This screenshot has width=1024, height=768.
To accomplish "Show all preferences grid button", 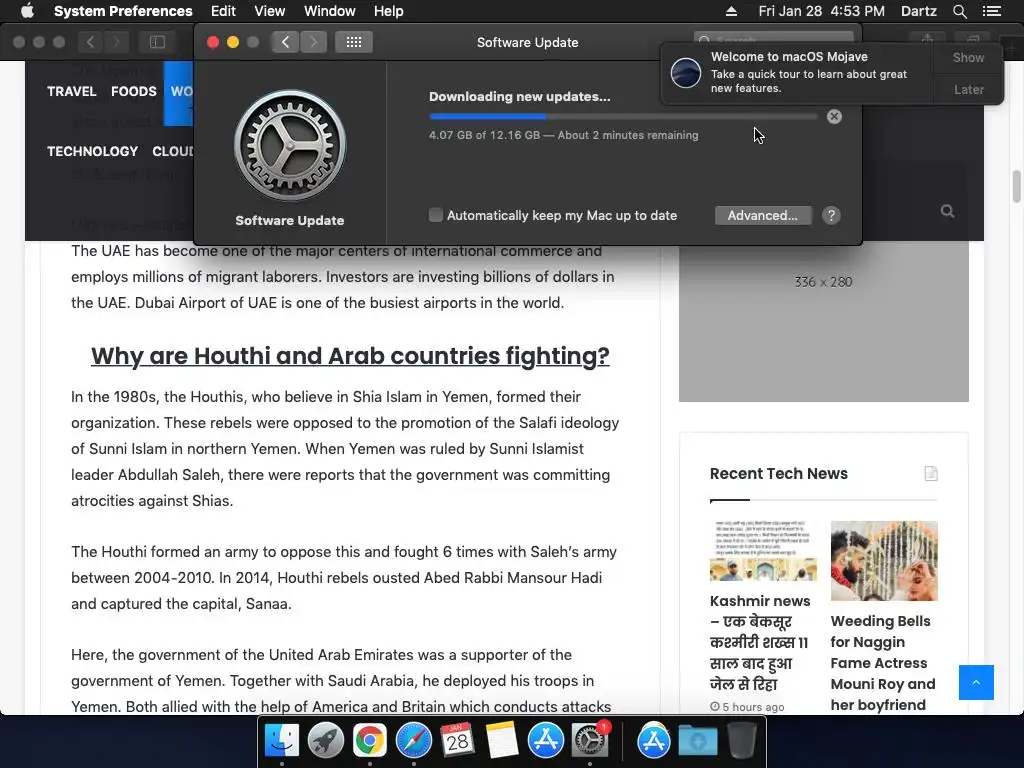I will (354, 42).
